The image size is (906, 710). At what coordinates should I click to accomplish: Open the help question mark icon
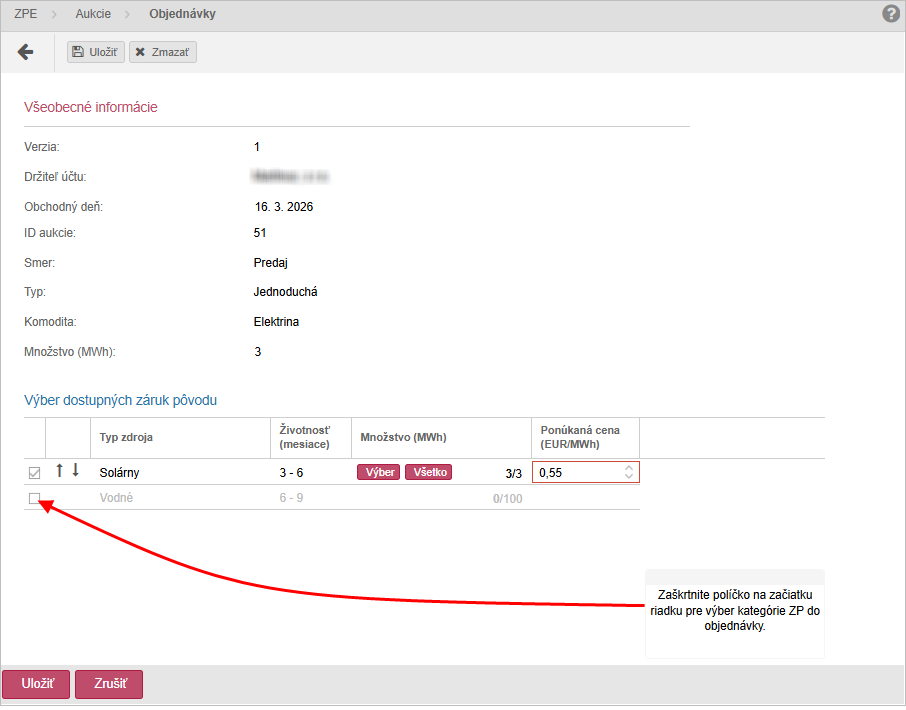pyautogui.click(x=891, y=14)
